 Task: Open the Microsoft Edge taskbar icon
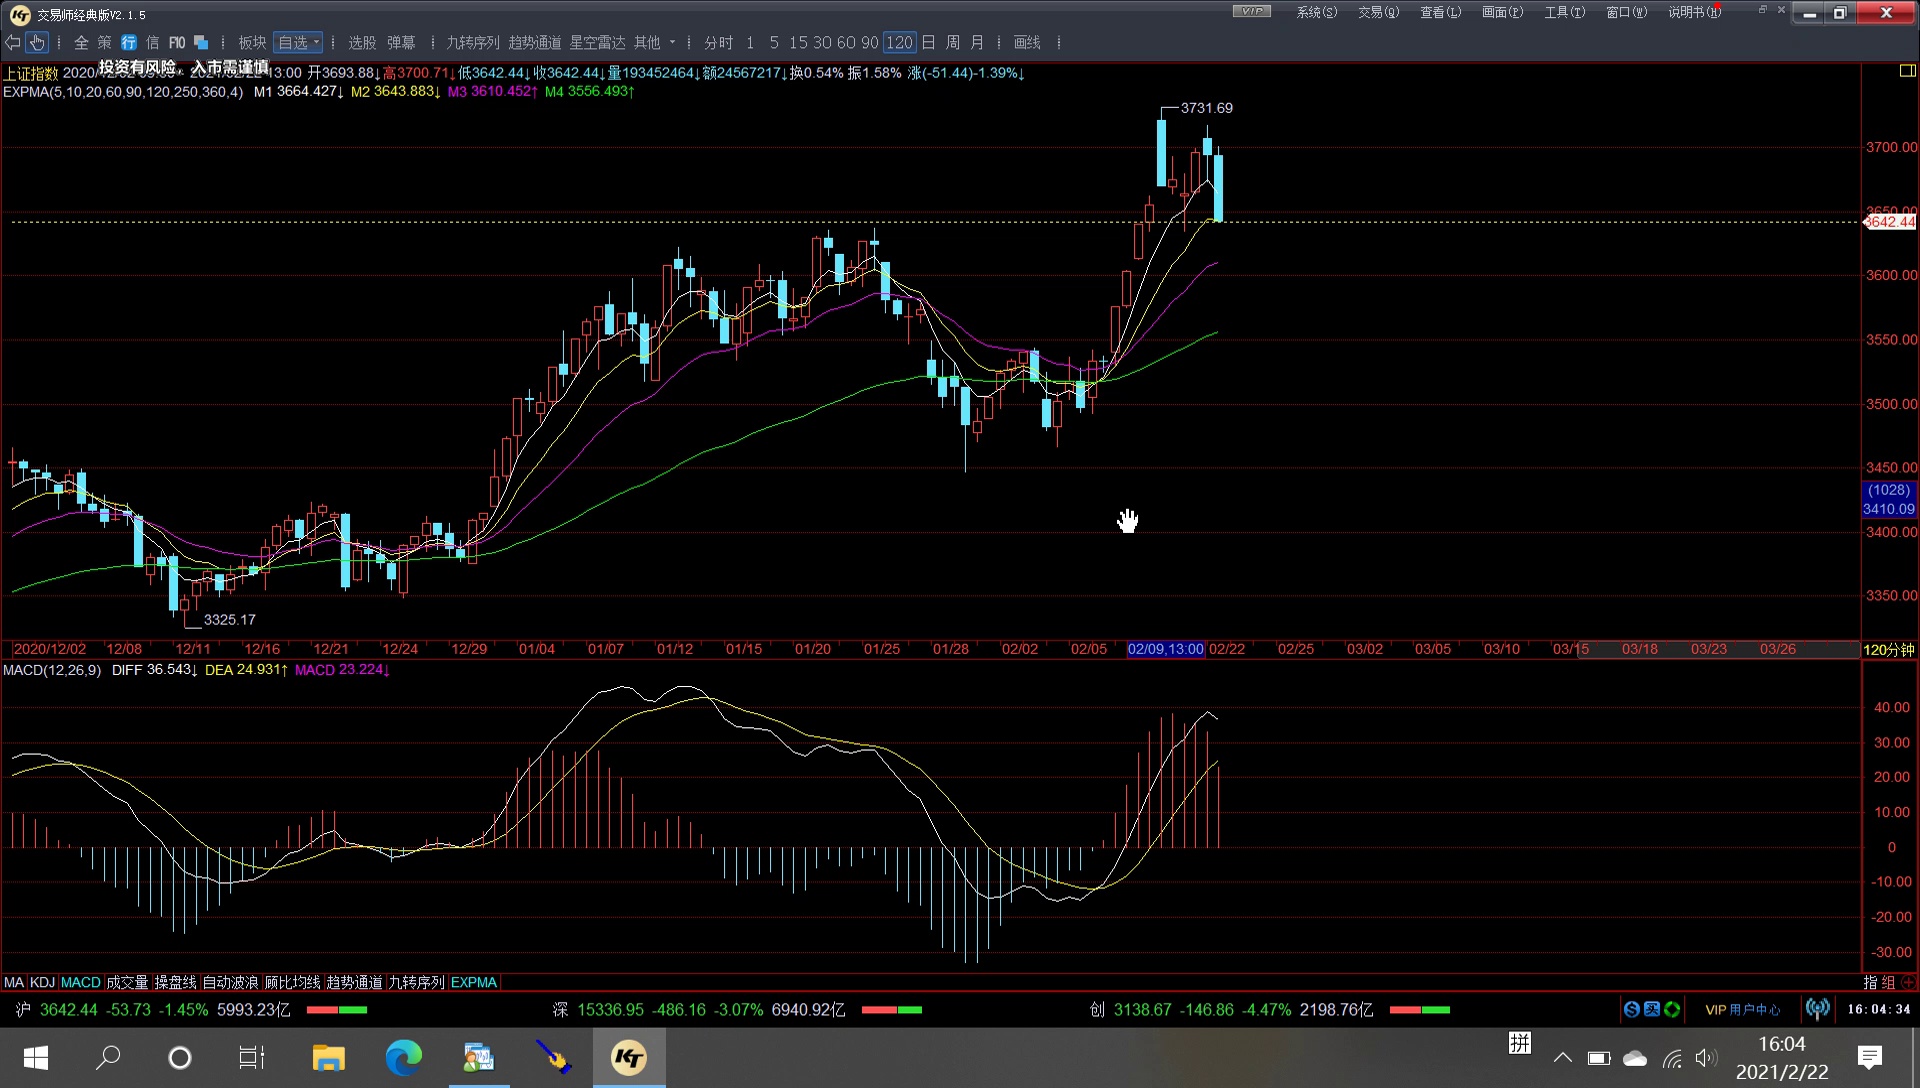(x=404, y=1057)
